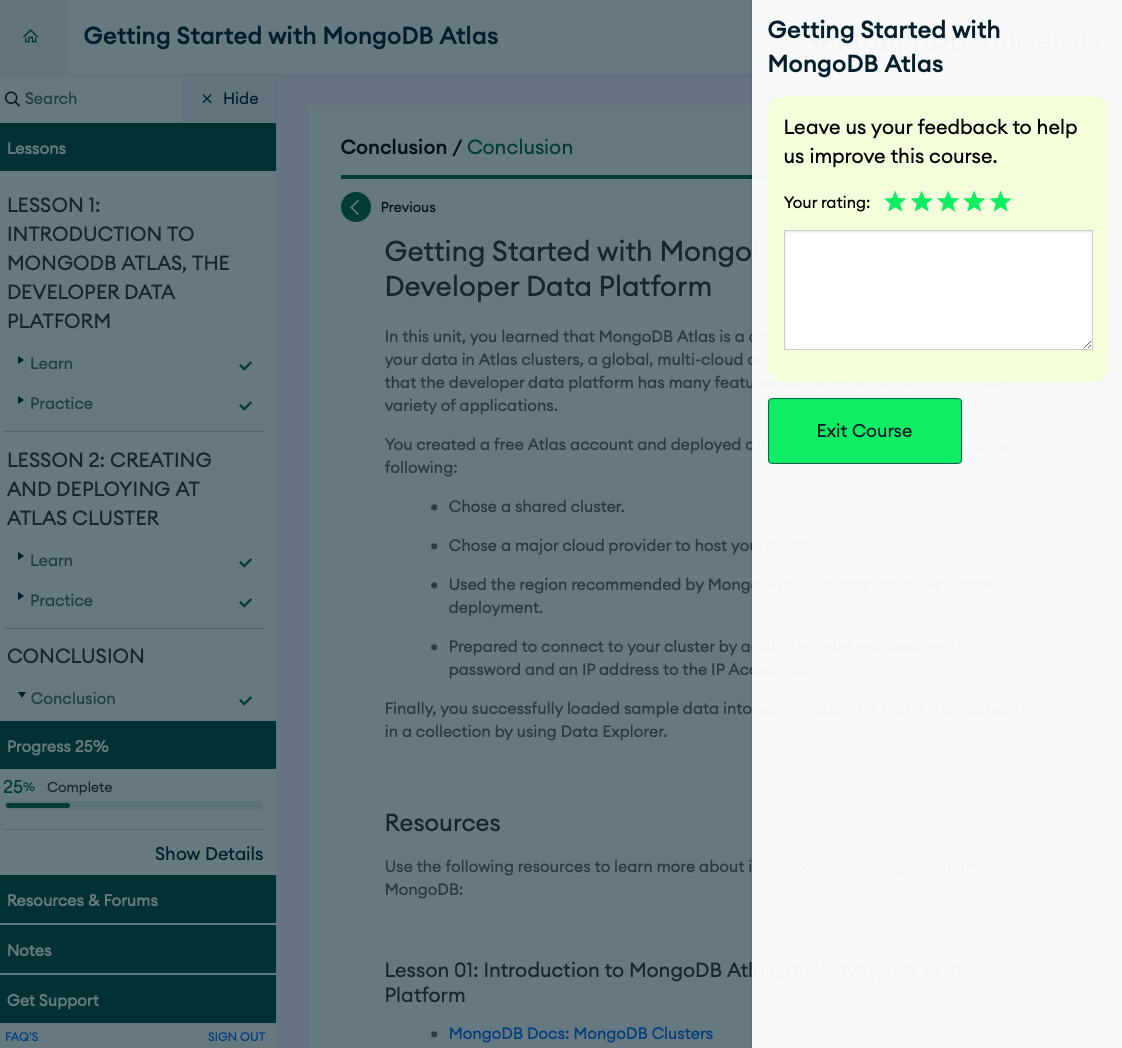Click the Exit Course button

(864, 431)
